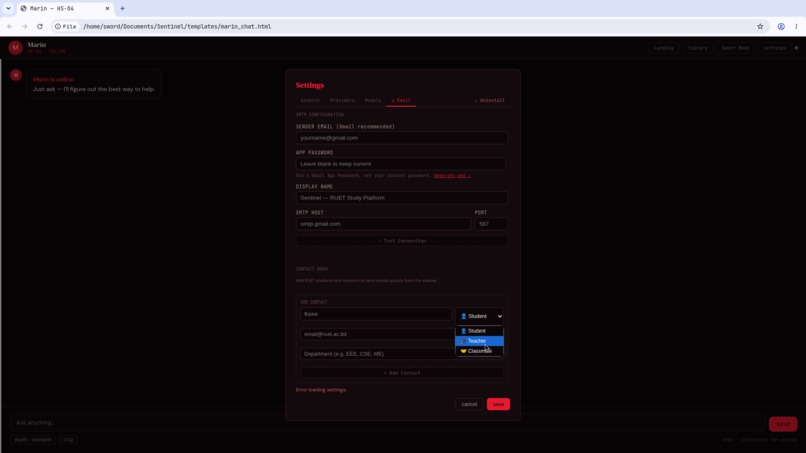
Task: Click Marin's avatar beside the chat message
Action: click(x=16, y=75)
